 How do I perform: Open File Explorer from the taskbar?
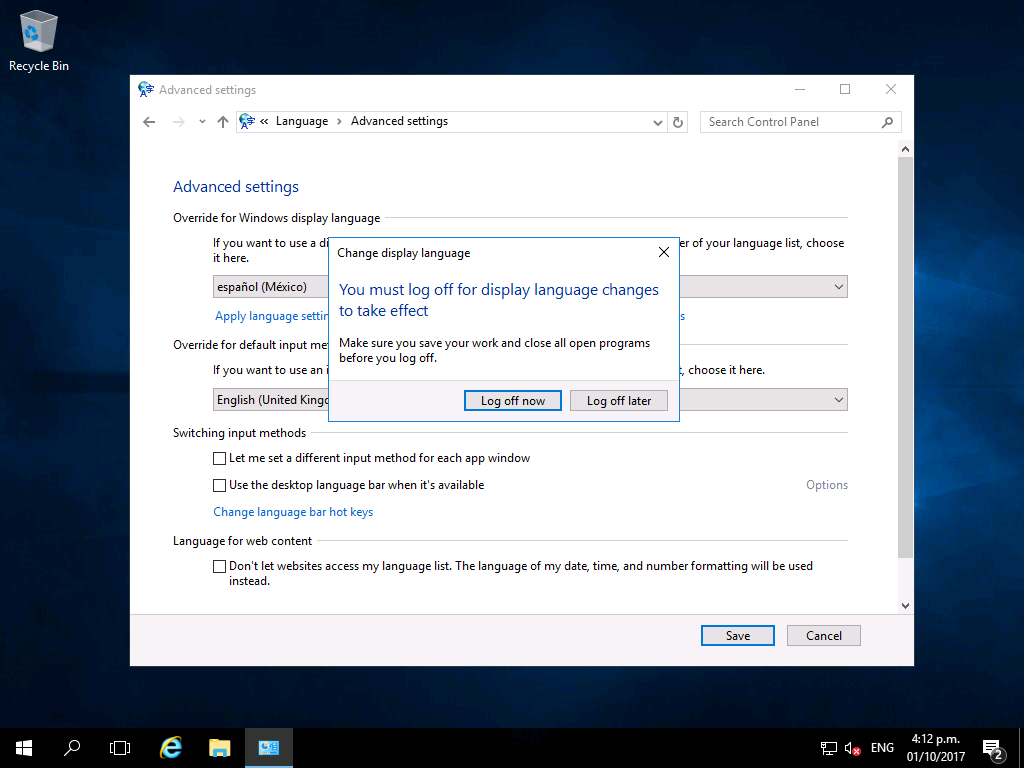[219, 748]
